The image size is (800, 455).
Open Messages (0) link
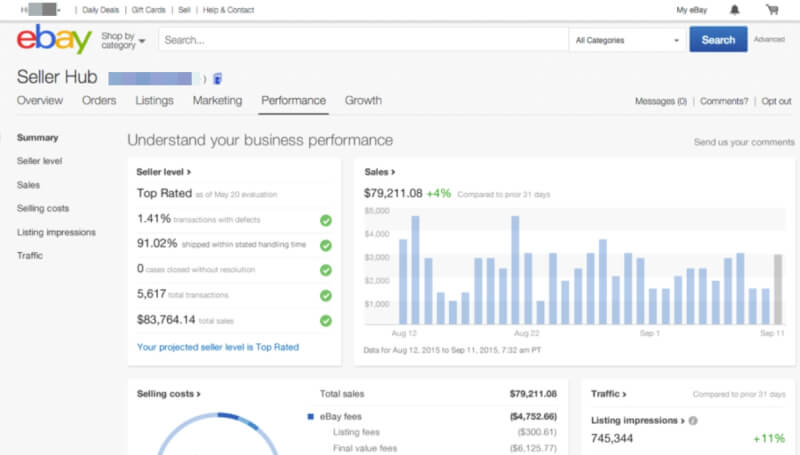661,101
